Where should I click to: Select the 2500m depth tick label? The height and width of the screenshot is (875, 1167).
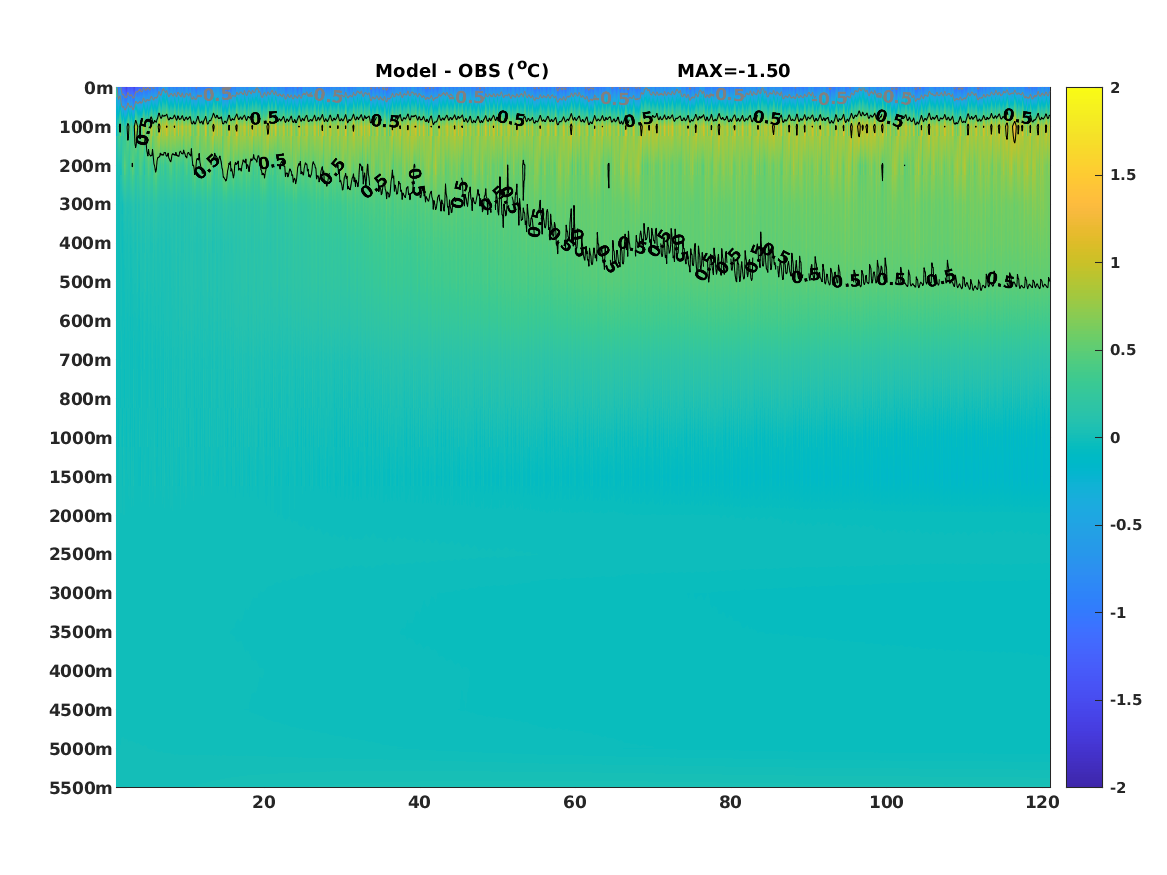tap(81, 554)
